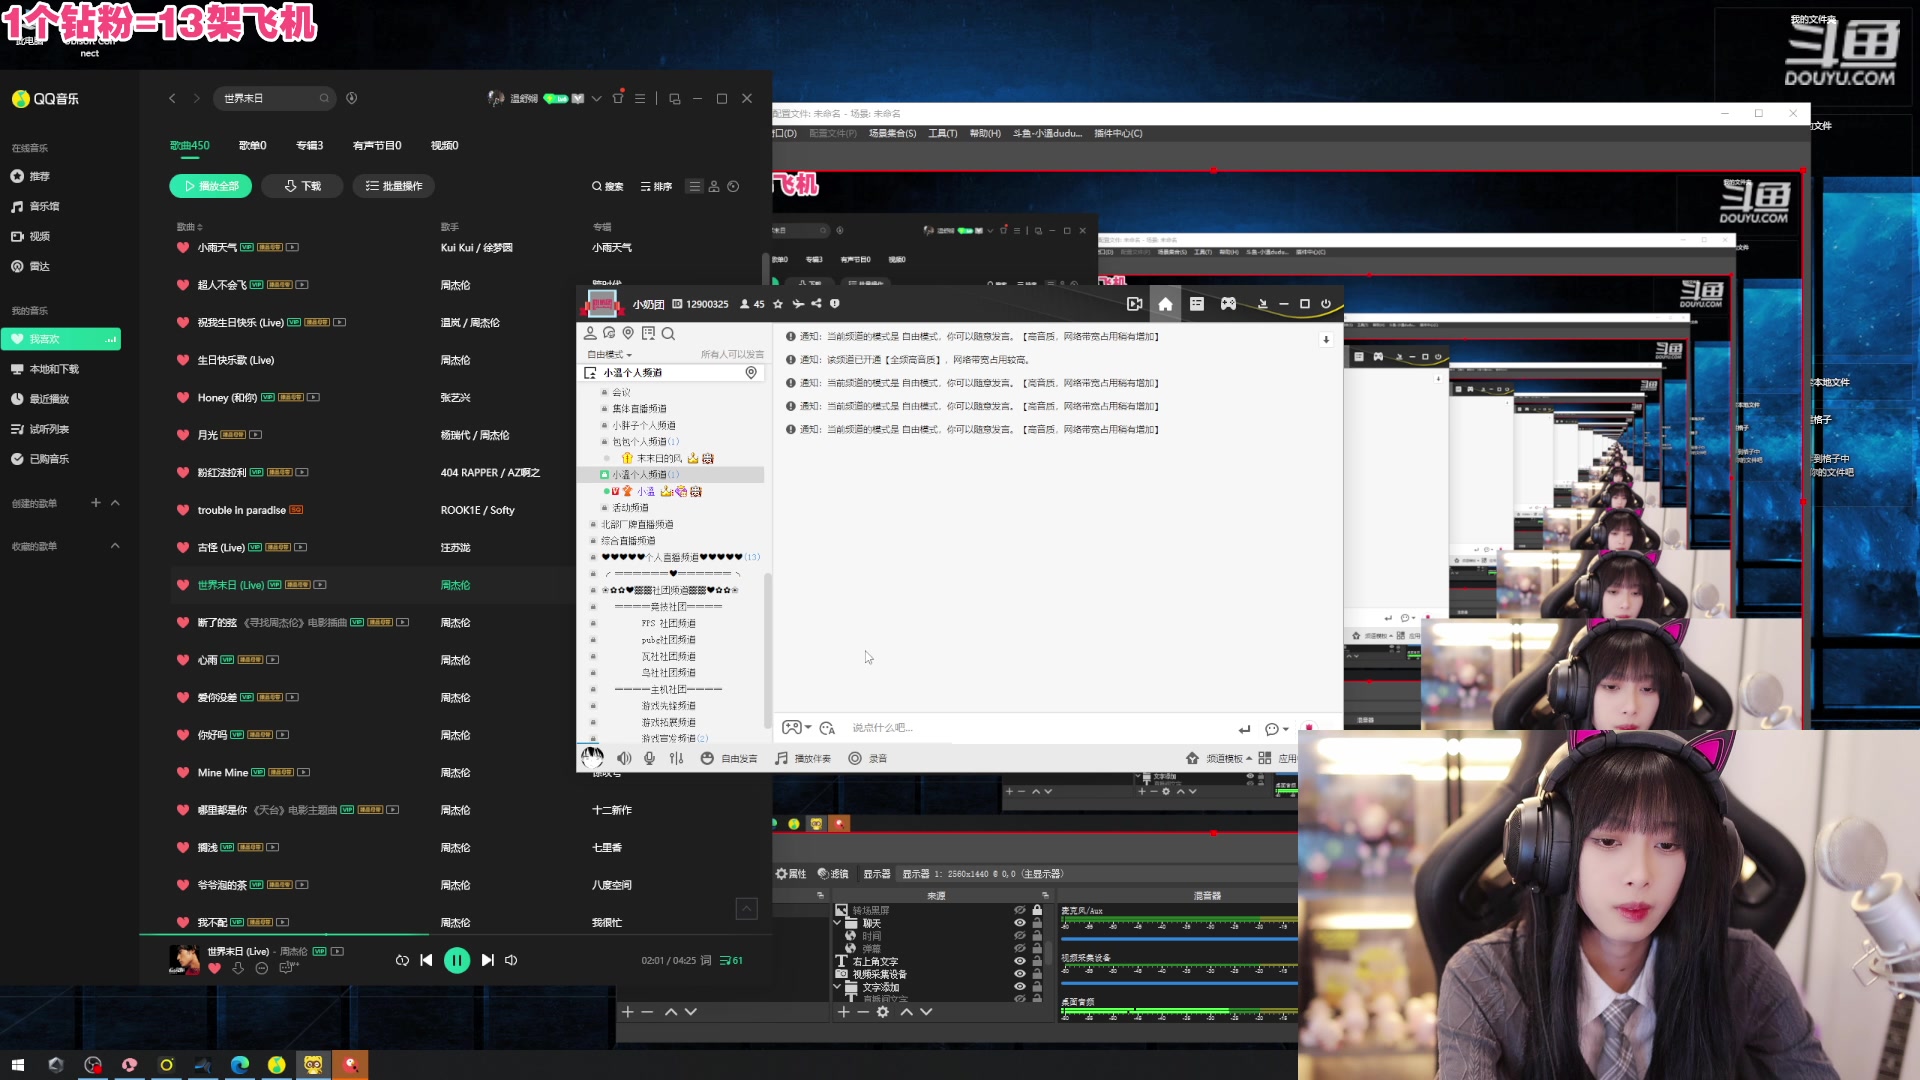The height and width of the screenshot is (1080, 1920).
Task: Open the play queue showing 61 songs
Action: coord(731,960)
